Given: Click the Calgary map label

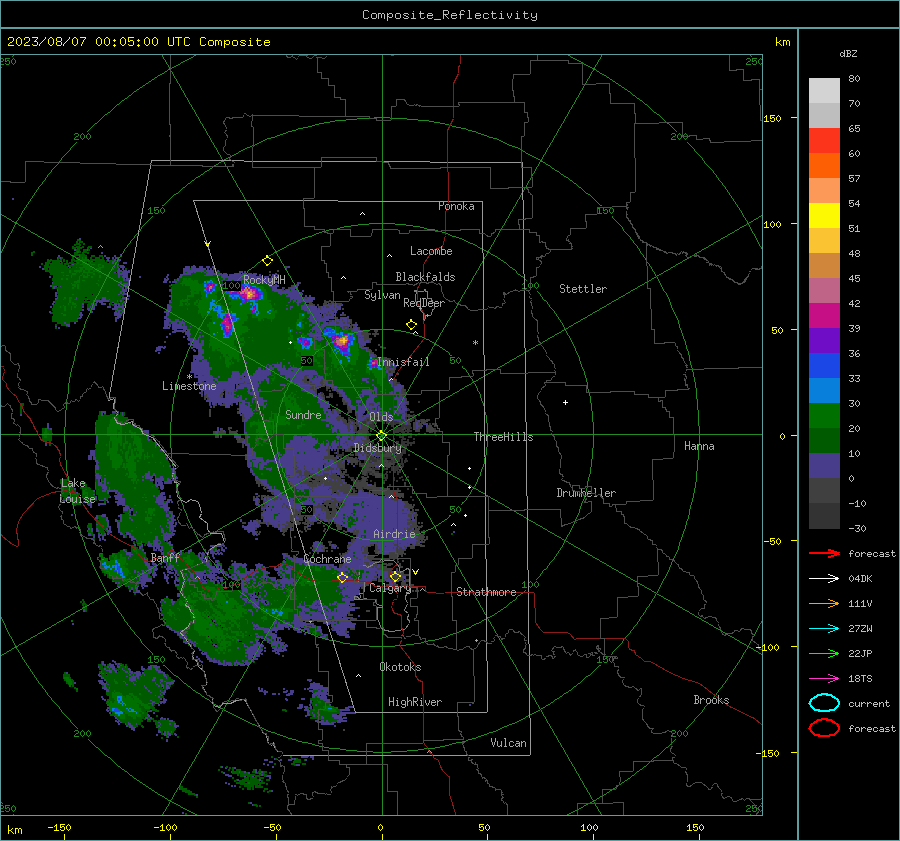Looking at the screenshot, I should (x=390, y=588).
